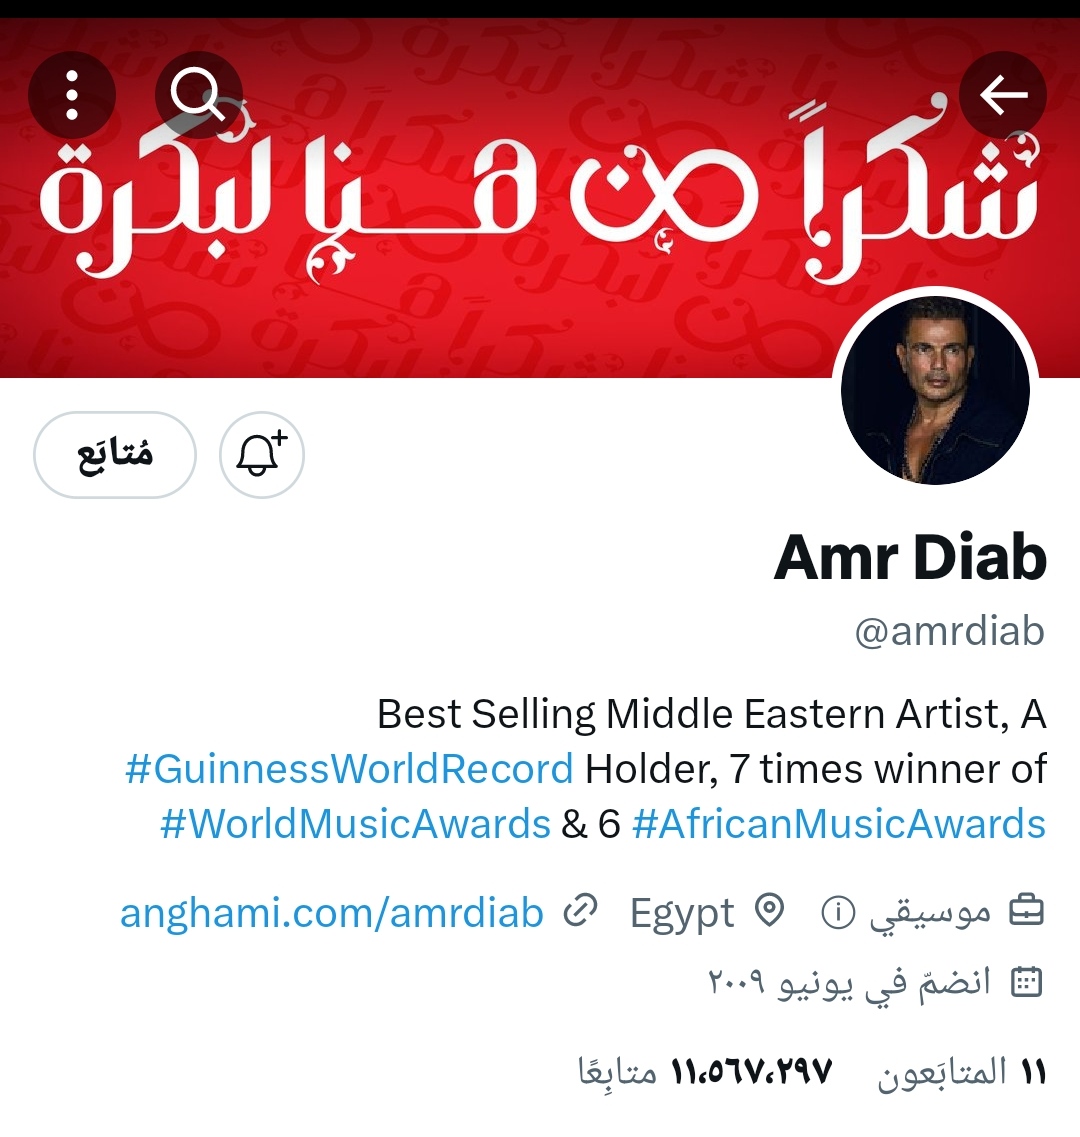Tap the briefcase professional category icon
Screen dimensions: 1080x1137
[x=1026, y=911]
